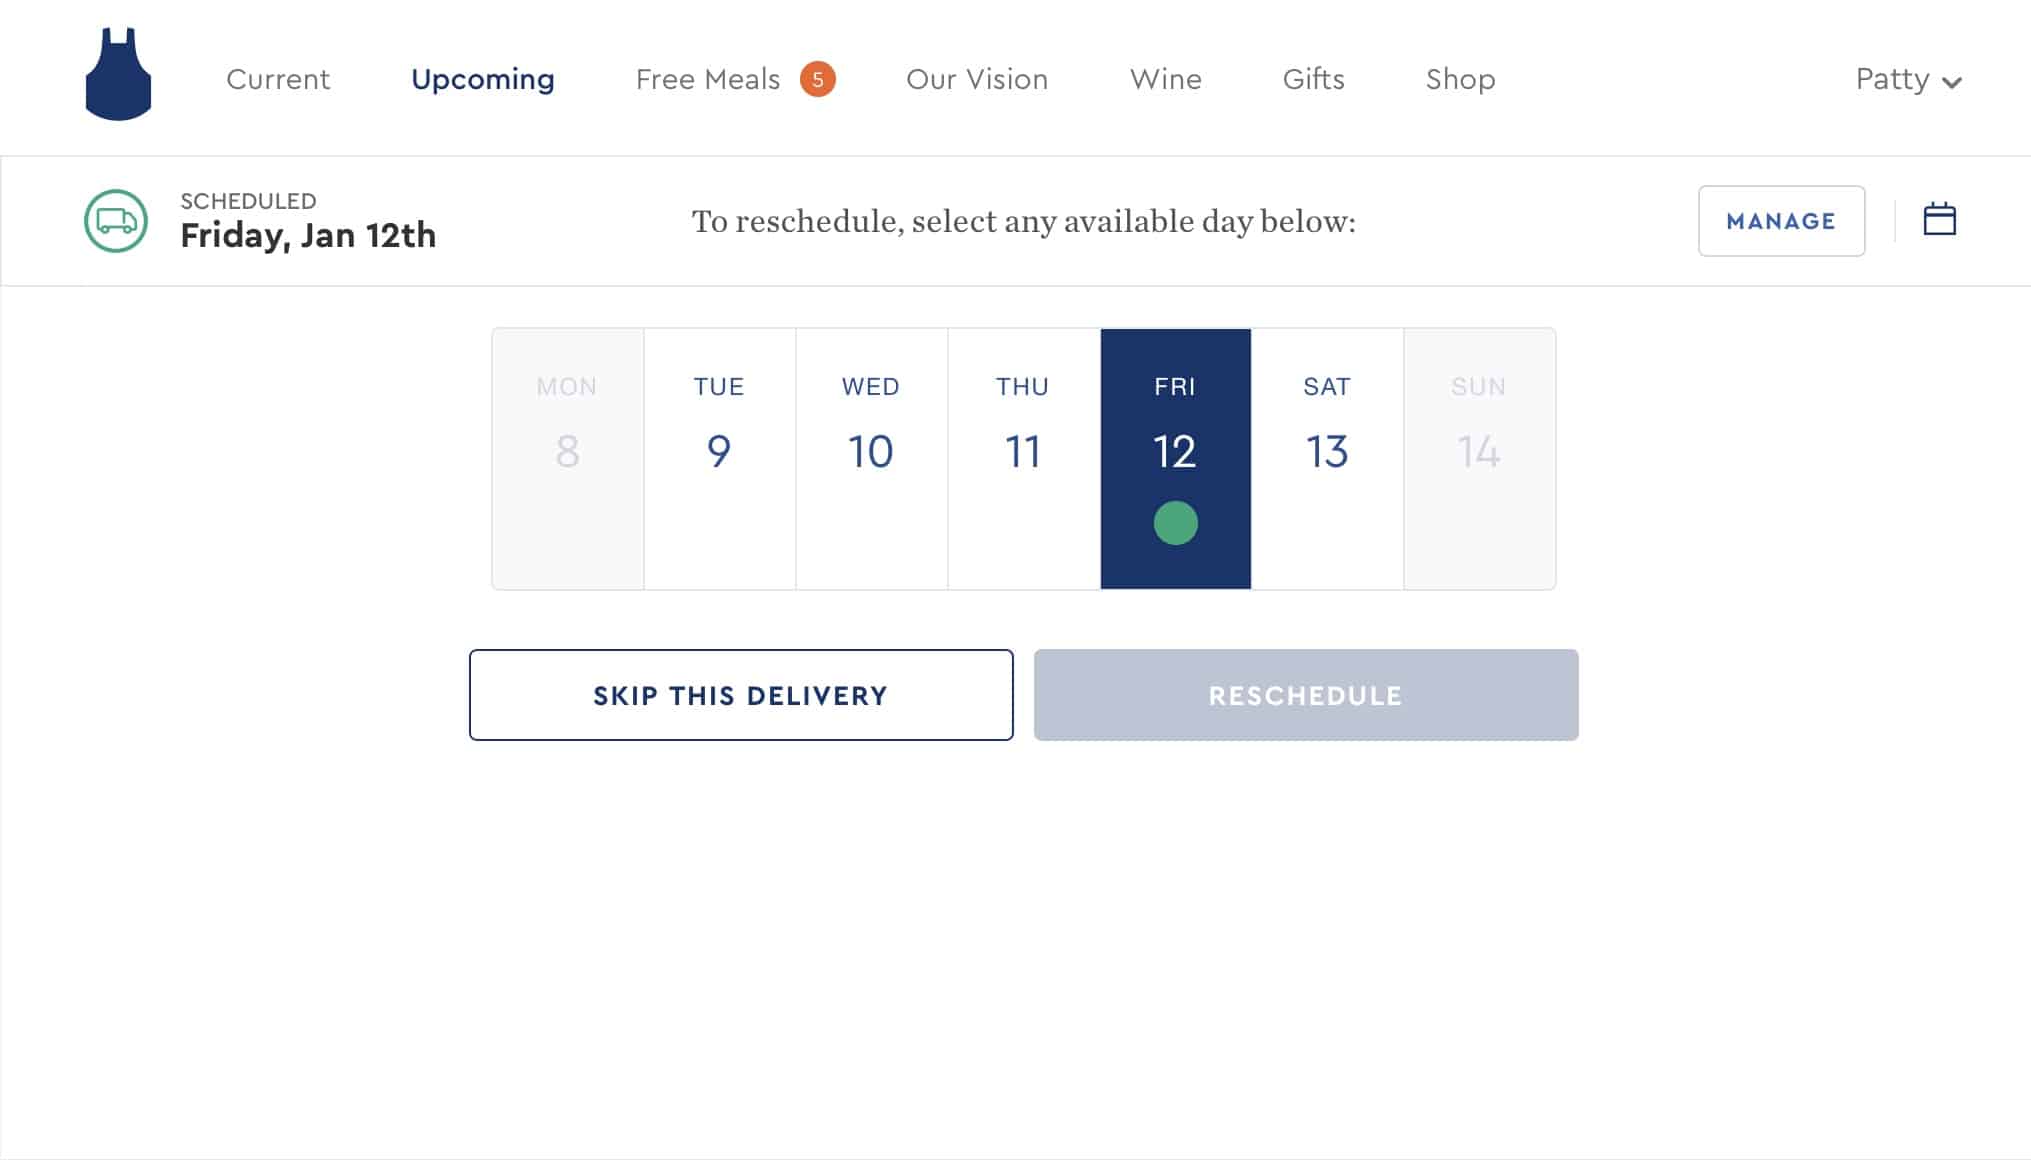Image resolution: width=2031 pixels, height=1160 pixels.
Task: Select Wednesday 10 as delivery day
Action: click(x=871, y=459)
